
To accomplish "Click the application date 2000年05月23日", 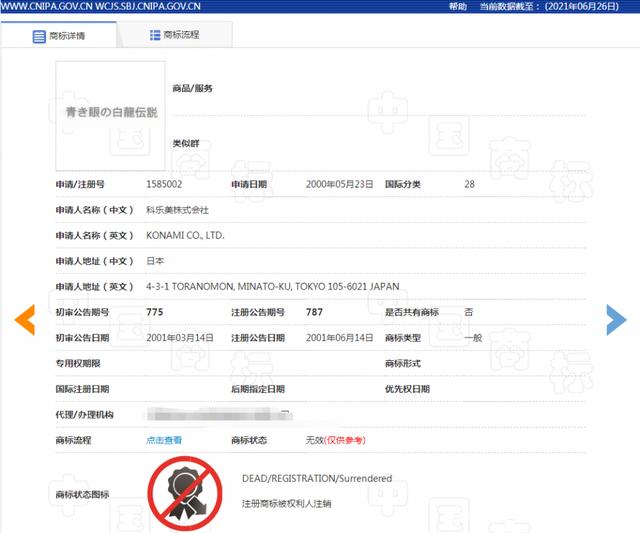I will click(339, 184).
